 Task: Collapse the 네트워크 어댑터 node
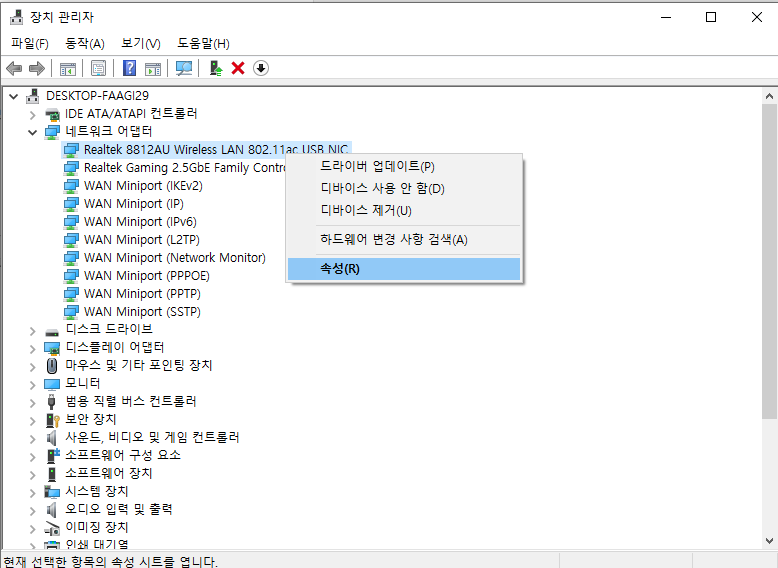(x=33, y=132)
